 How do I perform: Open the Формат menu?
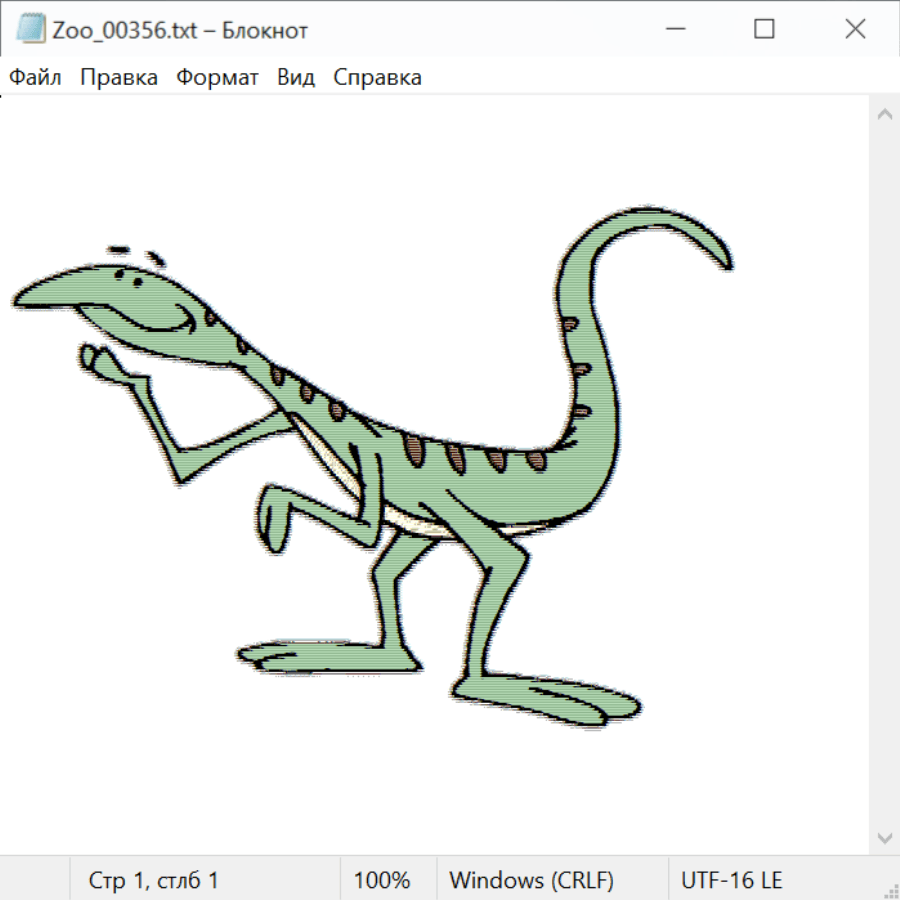pos(217,78)
